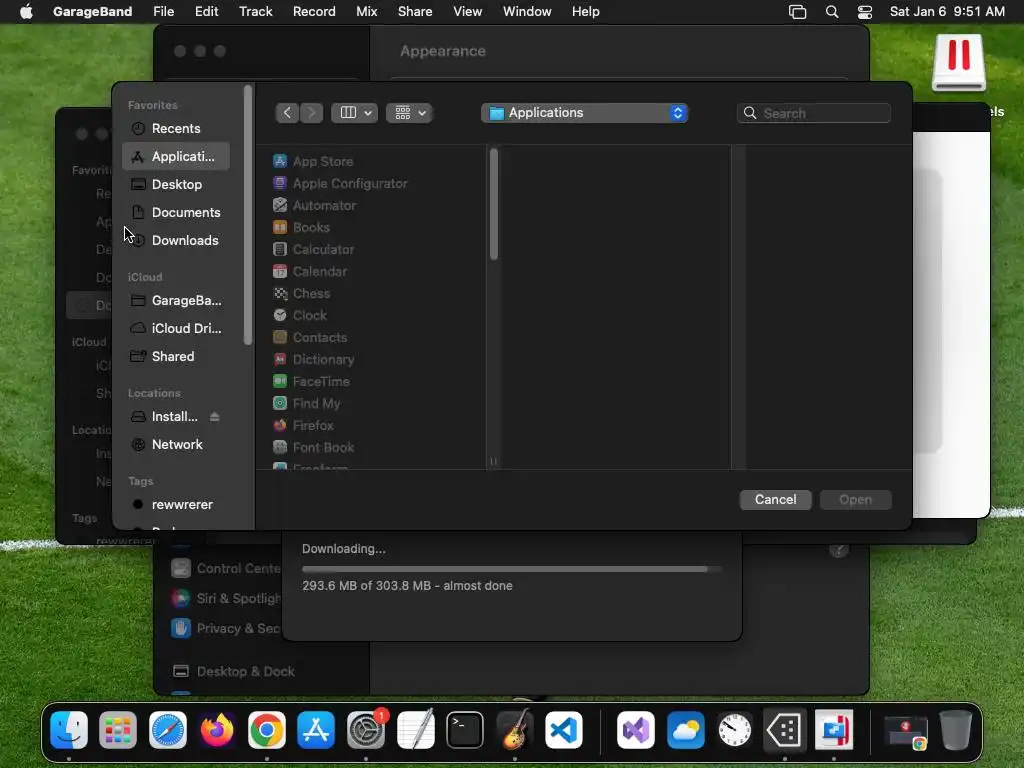Launch Launchpad from the Dock
The image size is (1024, 768).
[x=118, y=729]
